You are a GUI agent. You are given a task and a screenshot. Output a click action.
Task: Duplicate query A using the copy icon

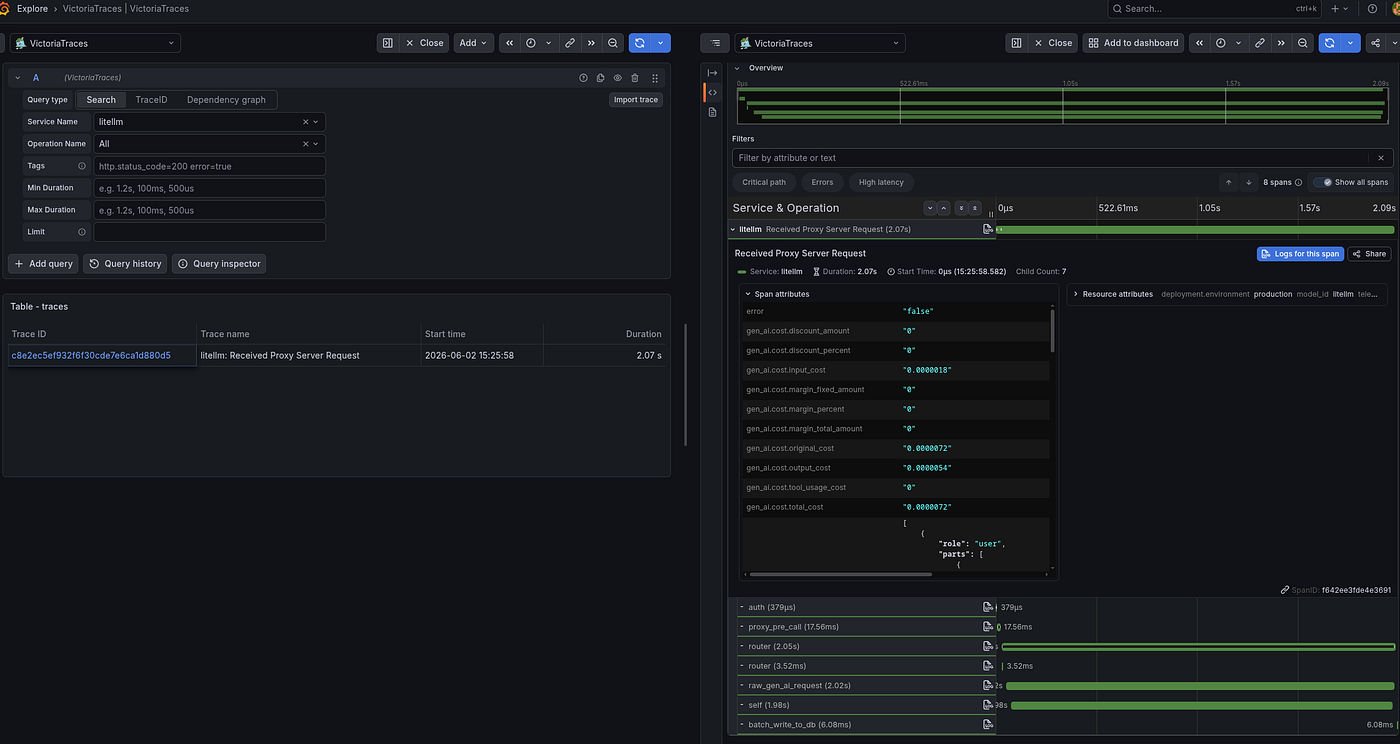click(x=600, y=78)
